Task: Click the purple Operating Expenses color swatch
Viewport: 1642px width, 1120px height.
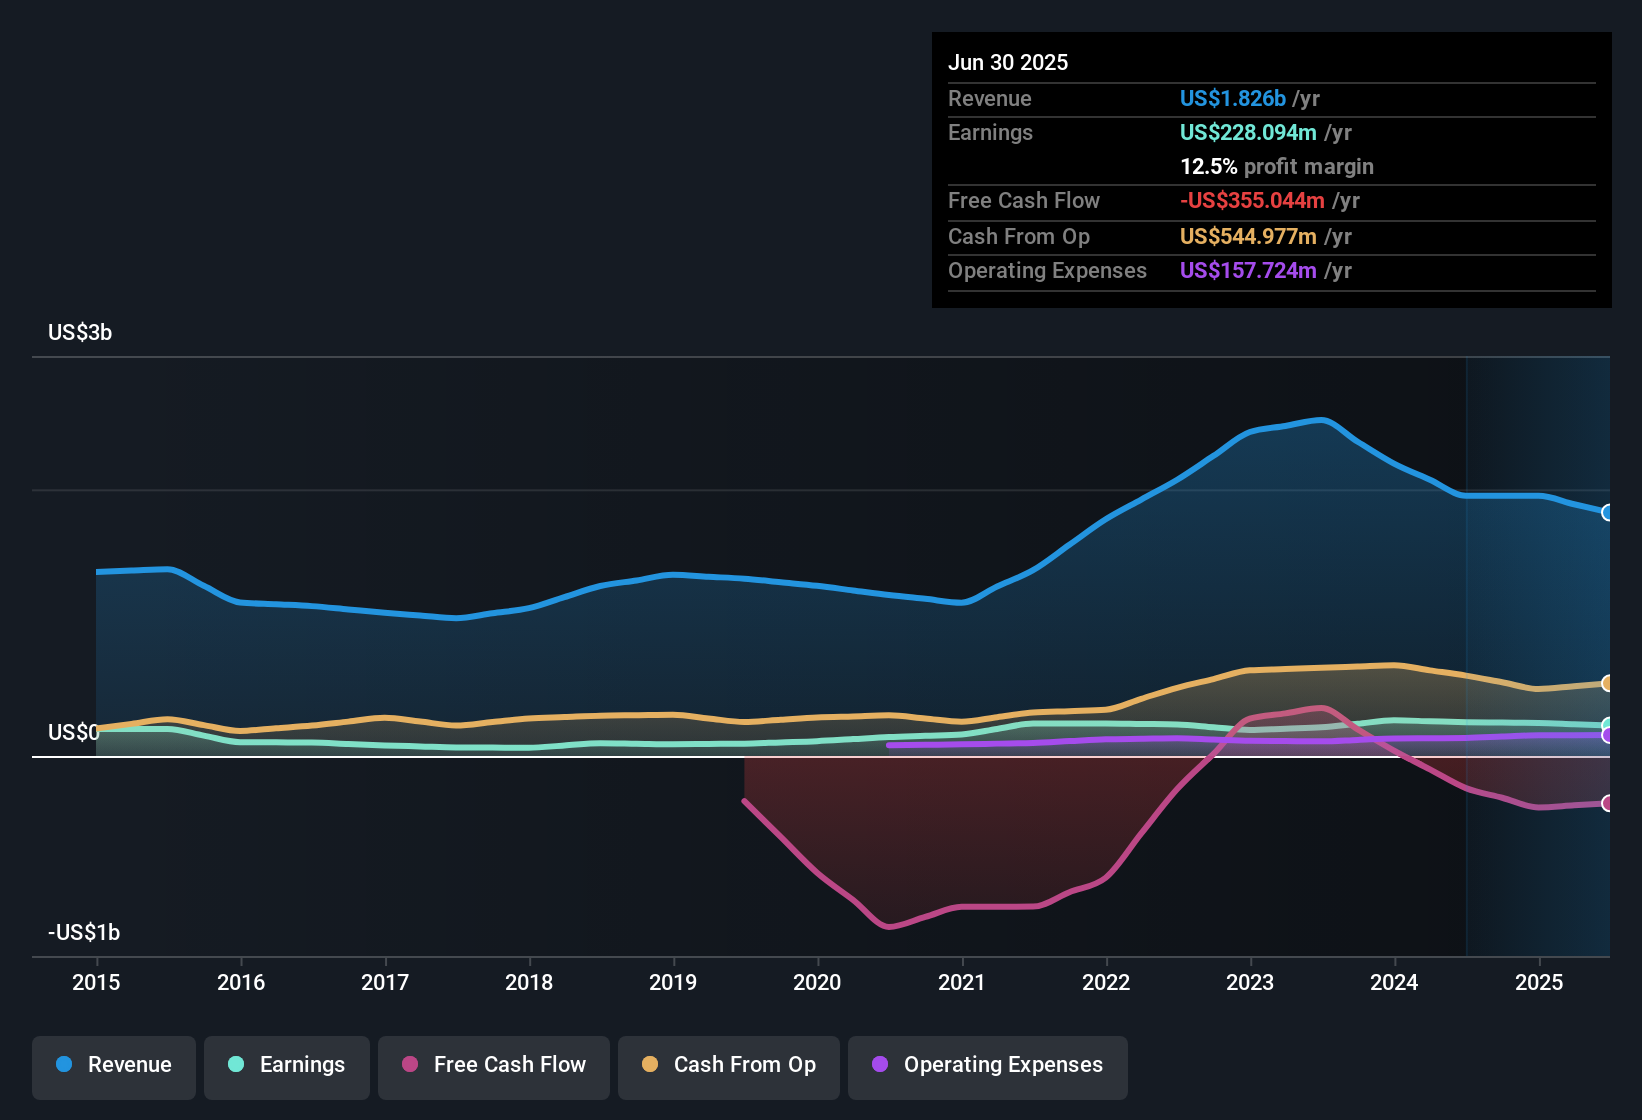Action: click(x=879, y=1065)
